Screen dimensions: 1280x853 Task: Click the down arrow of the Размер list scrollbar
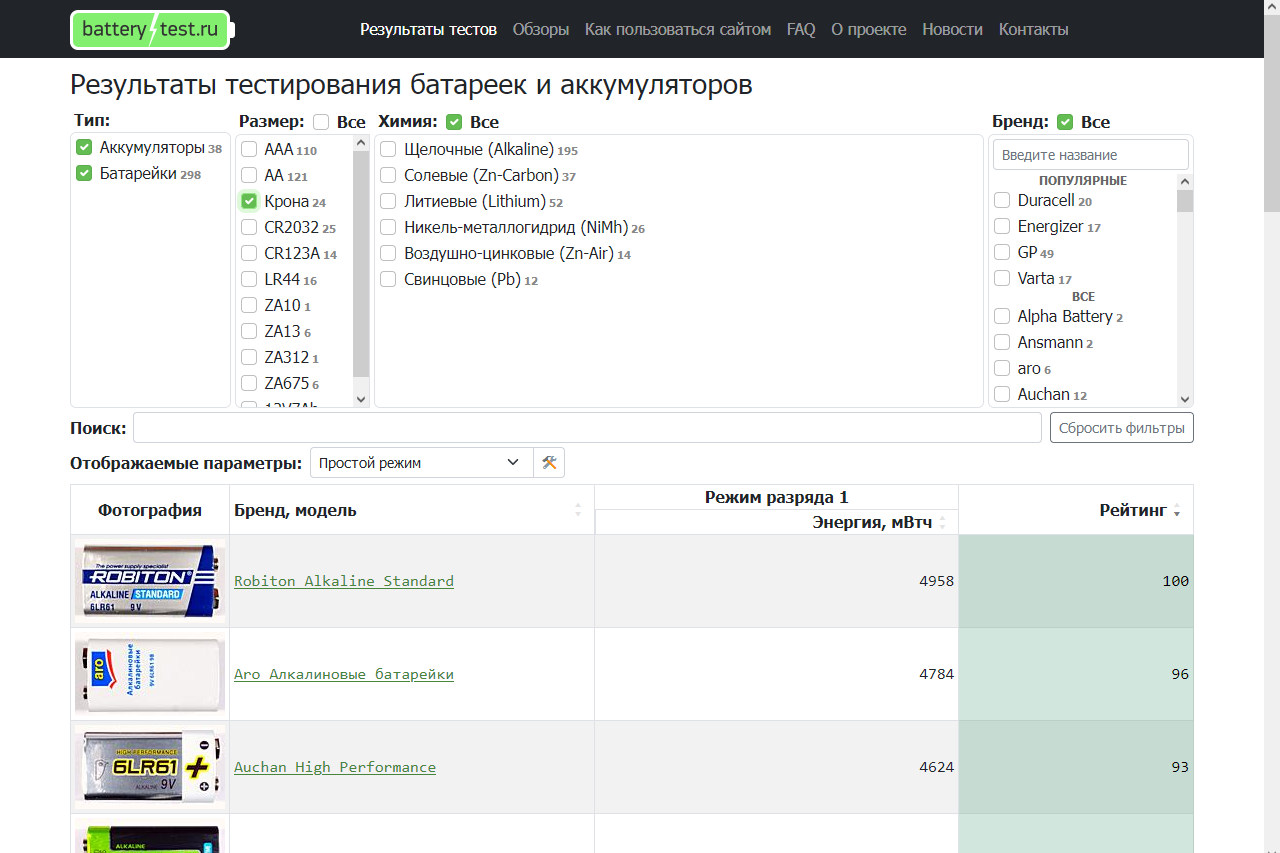click(361, 398)
